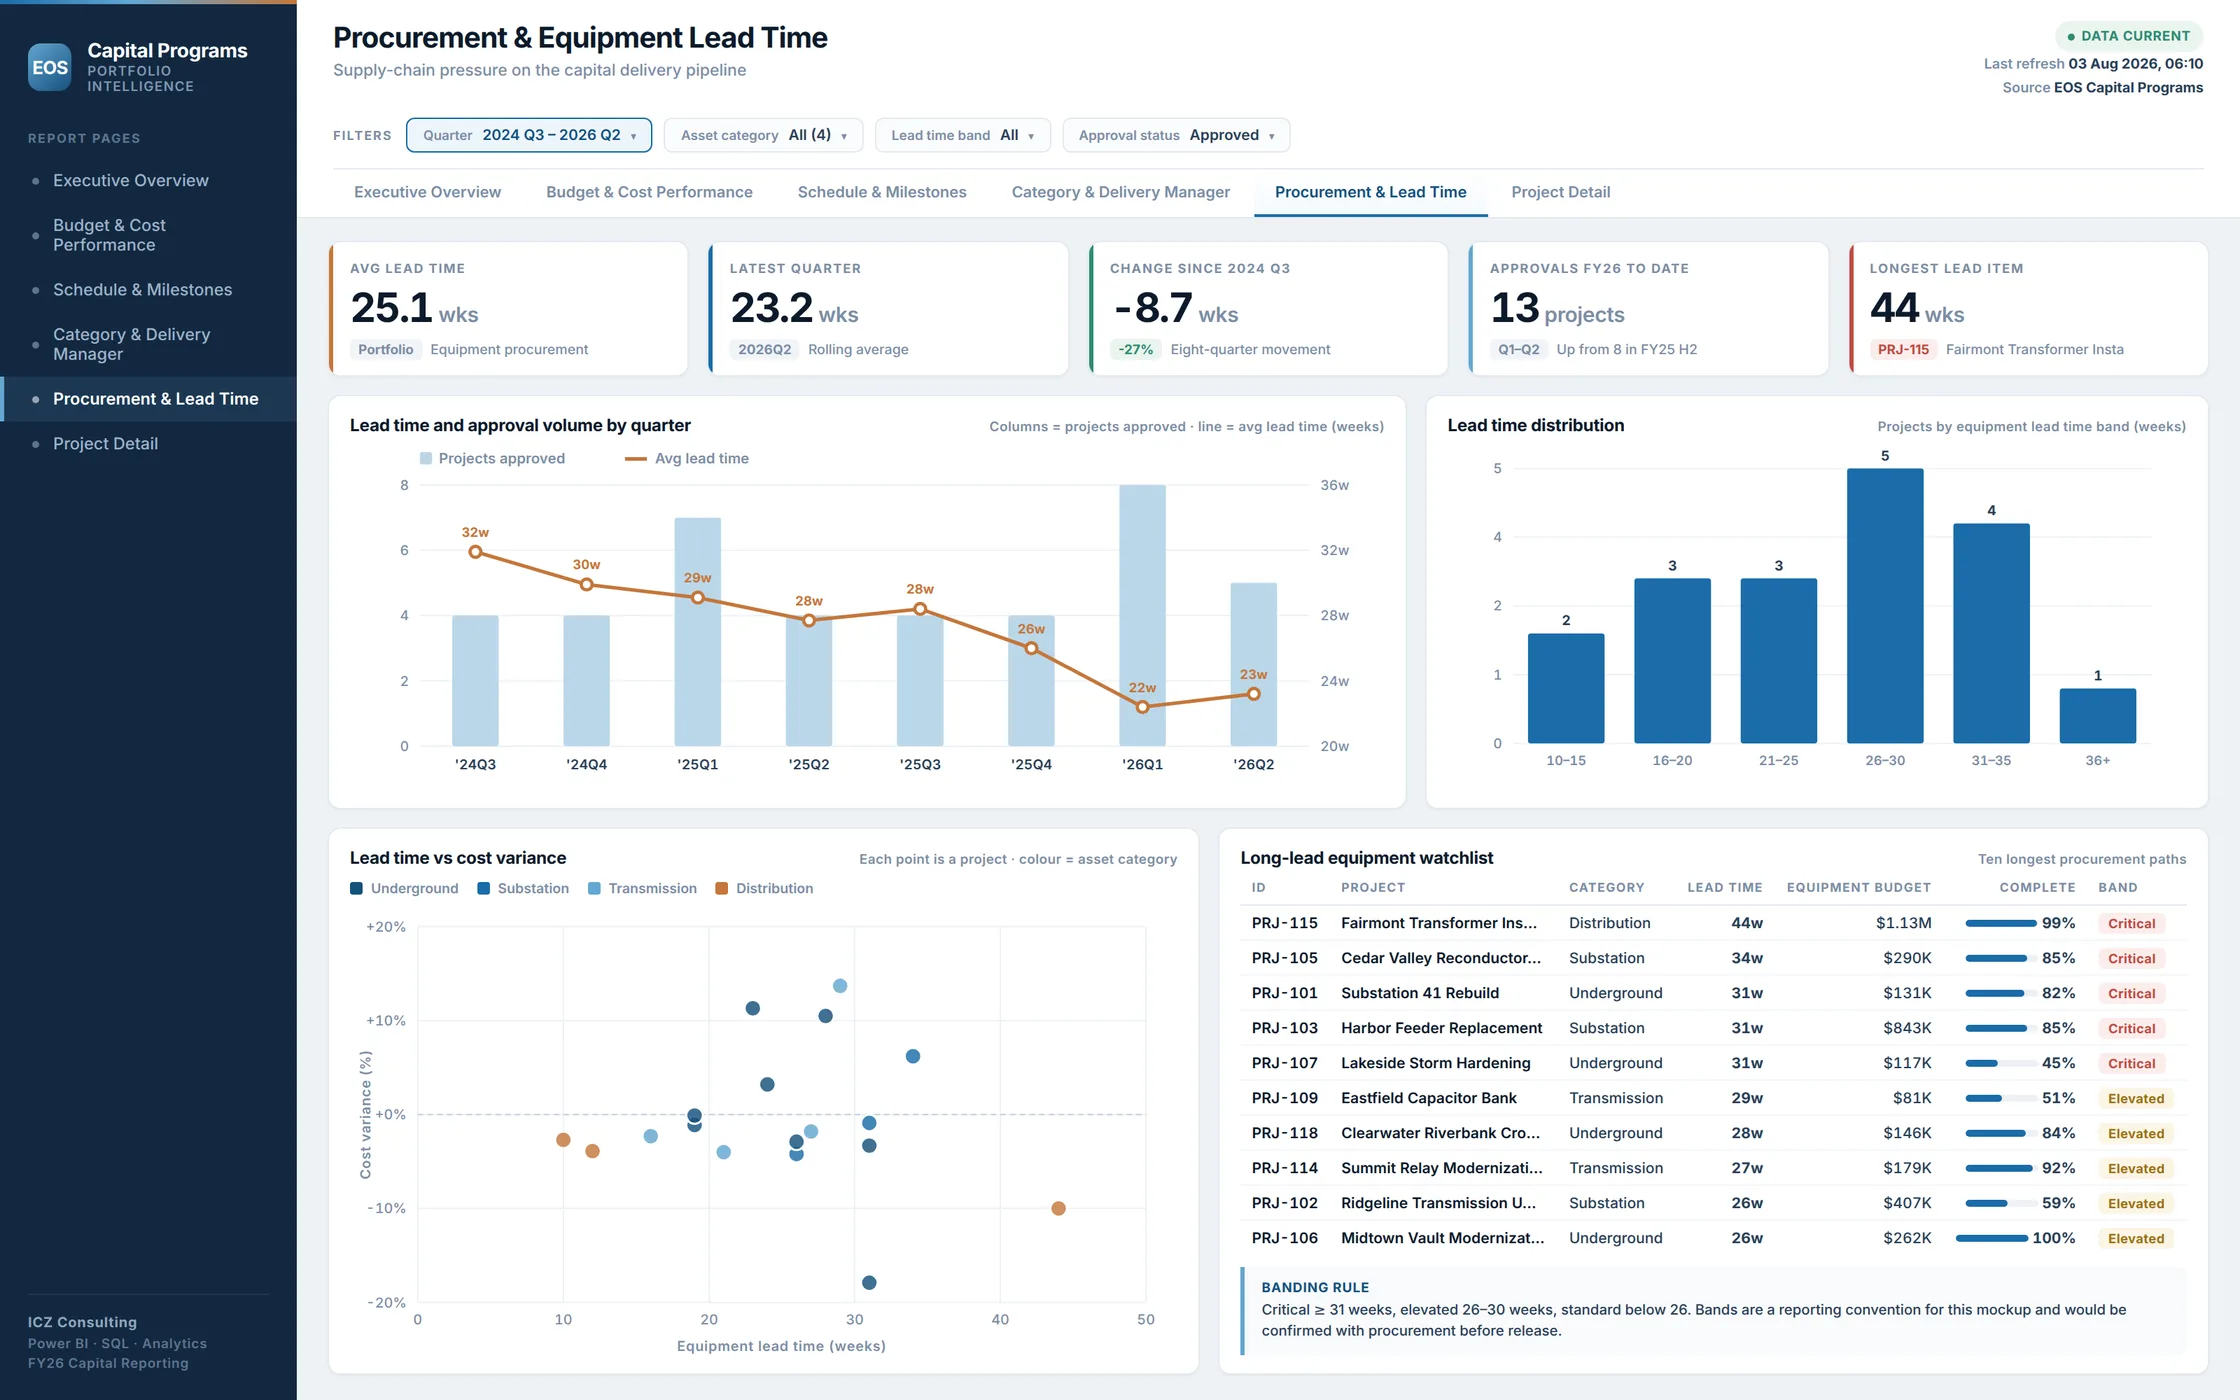The width and height of the screenshot is (2240, 1400).
Task: Click the Avg Lead Time 25.1 wks card
Action: pos(508,309)
